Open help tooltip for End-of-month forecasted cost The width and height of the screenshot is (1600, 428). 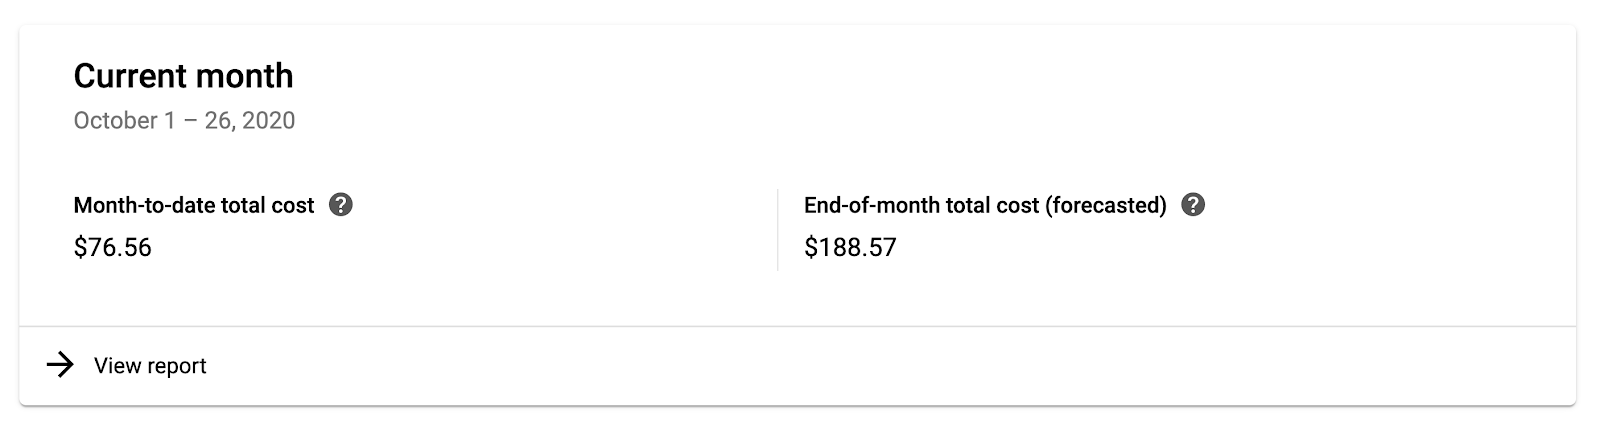[x=1193, y=205]
